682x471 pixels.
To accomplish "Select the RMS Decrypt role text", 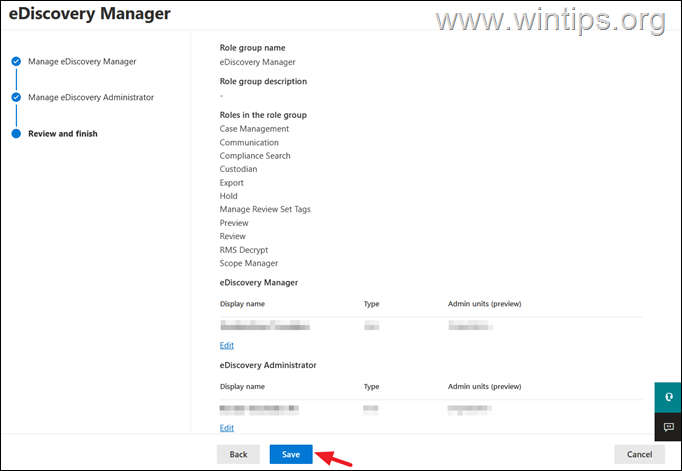I will click(244, 250).
